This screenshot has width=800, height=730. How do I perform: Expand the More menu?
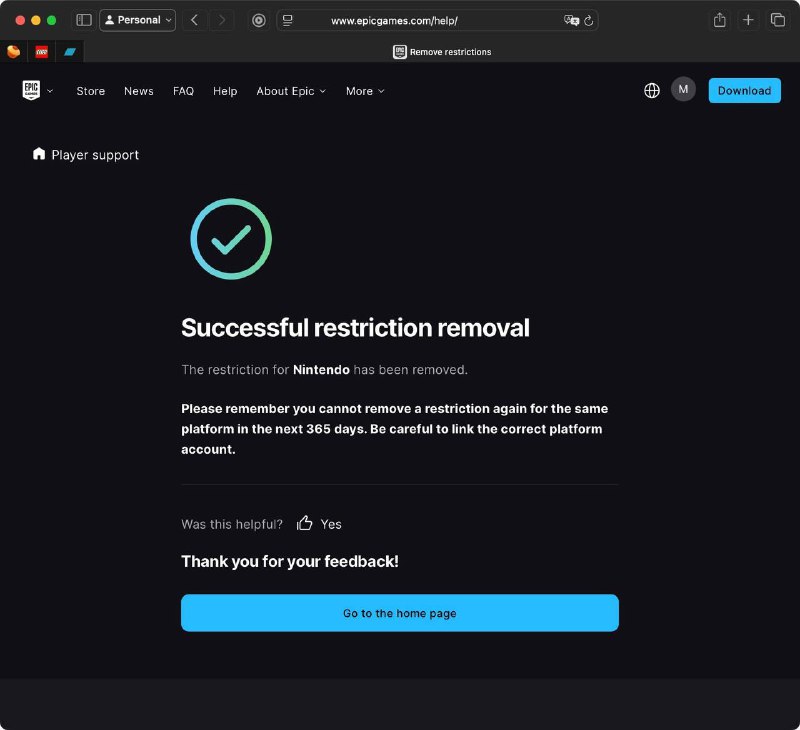[x=365, y=91]
